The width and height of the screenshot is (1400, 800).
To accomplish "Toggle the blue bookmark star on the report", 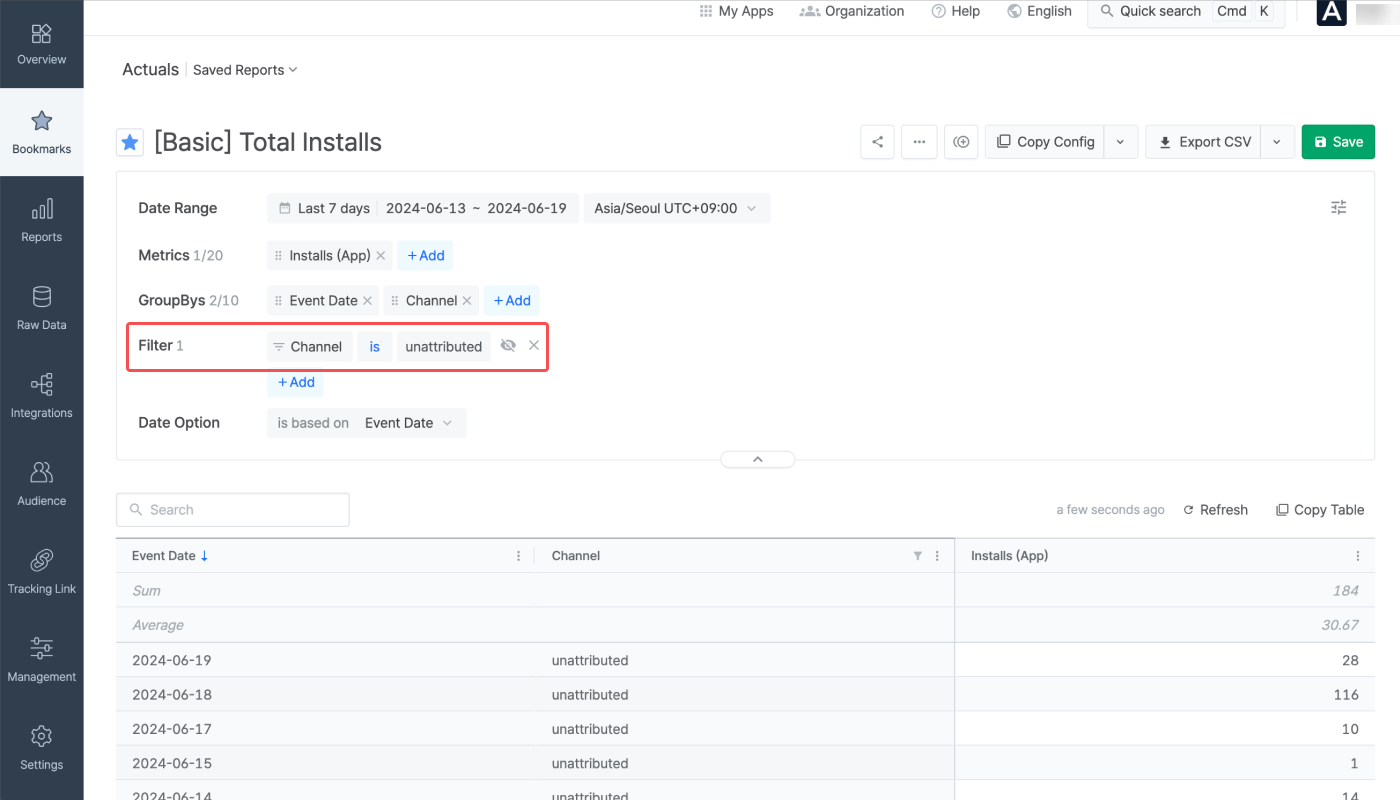I will tap(130, 143).
